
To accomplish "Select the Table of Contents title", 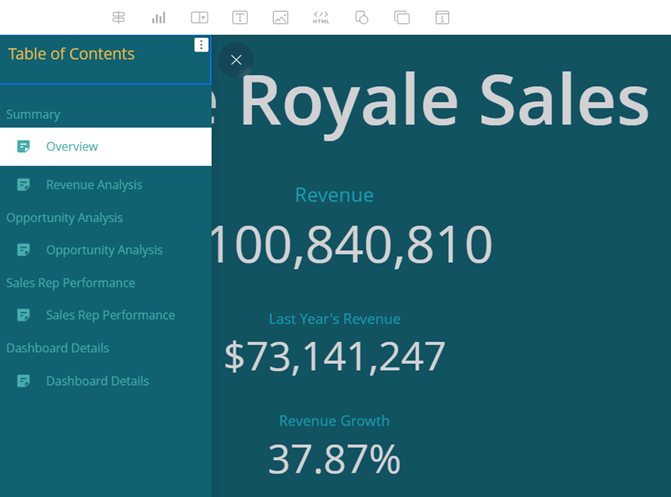I will click(x=71, y=54).
